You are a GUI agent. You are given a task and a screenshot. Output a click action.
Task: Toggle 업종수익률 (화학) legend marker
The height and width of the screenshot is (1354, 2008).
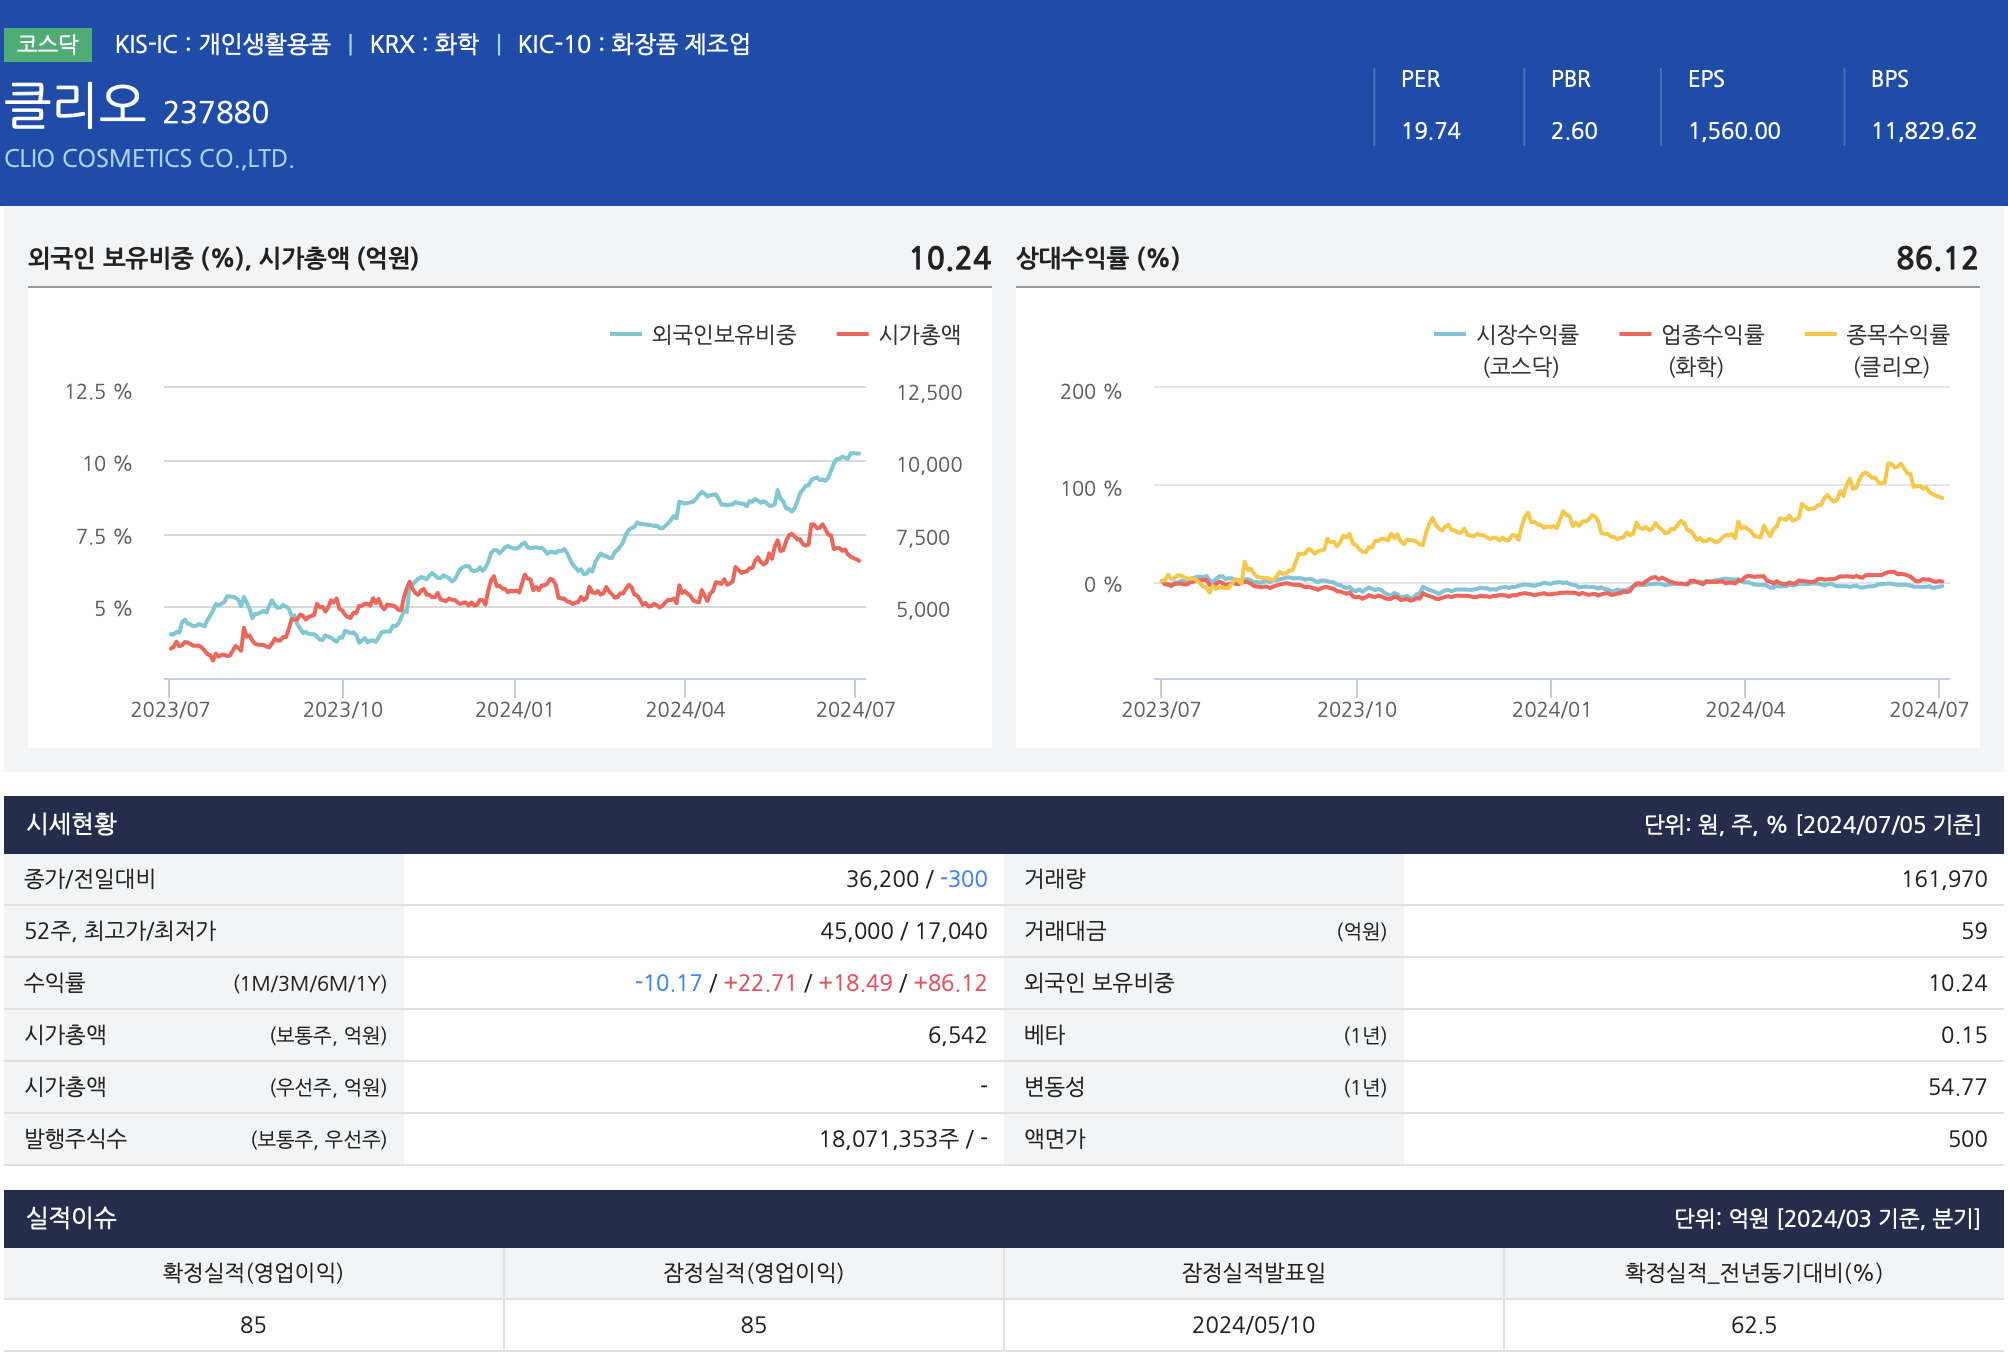[1634, 335]
